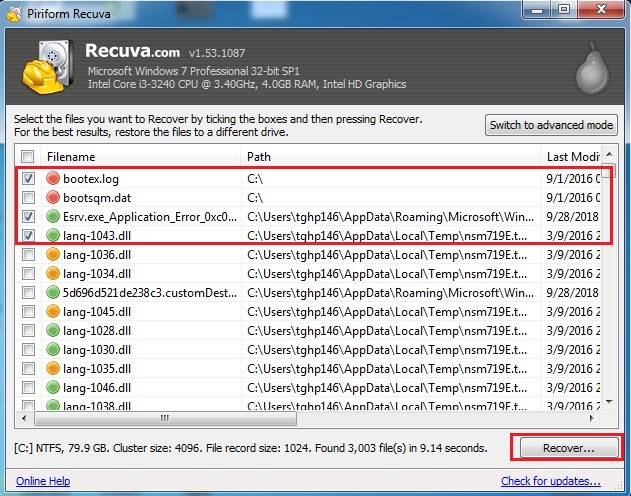631x496 pixels.
Task: Select the bootex.log filename
Action: [x=91, y=179]
